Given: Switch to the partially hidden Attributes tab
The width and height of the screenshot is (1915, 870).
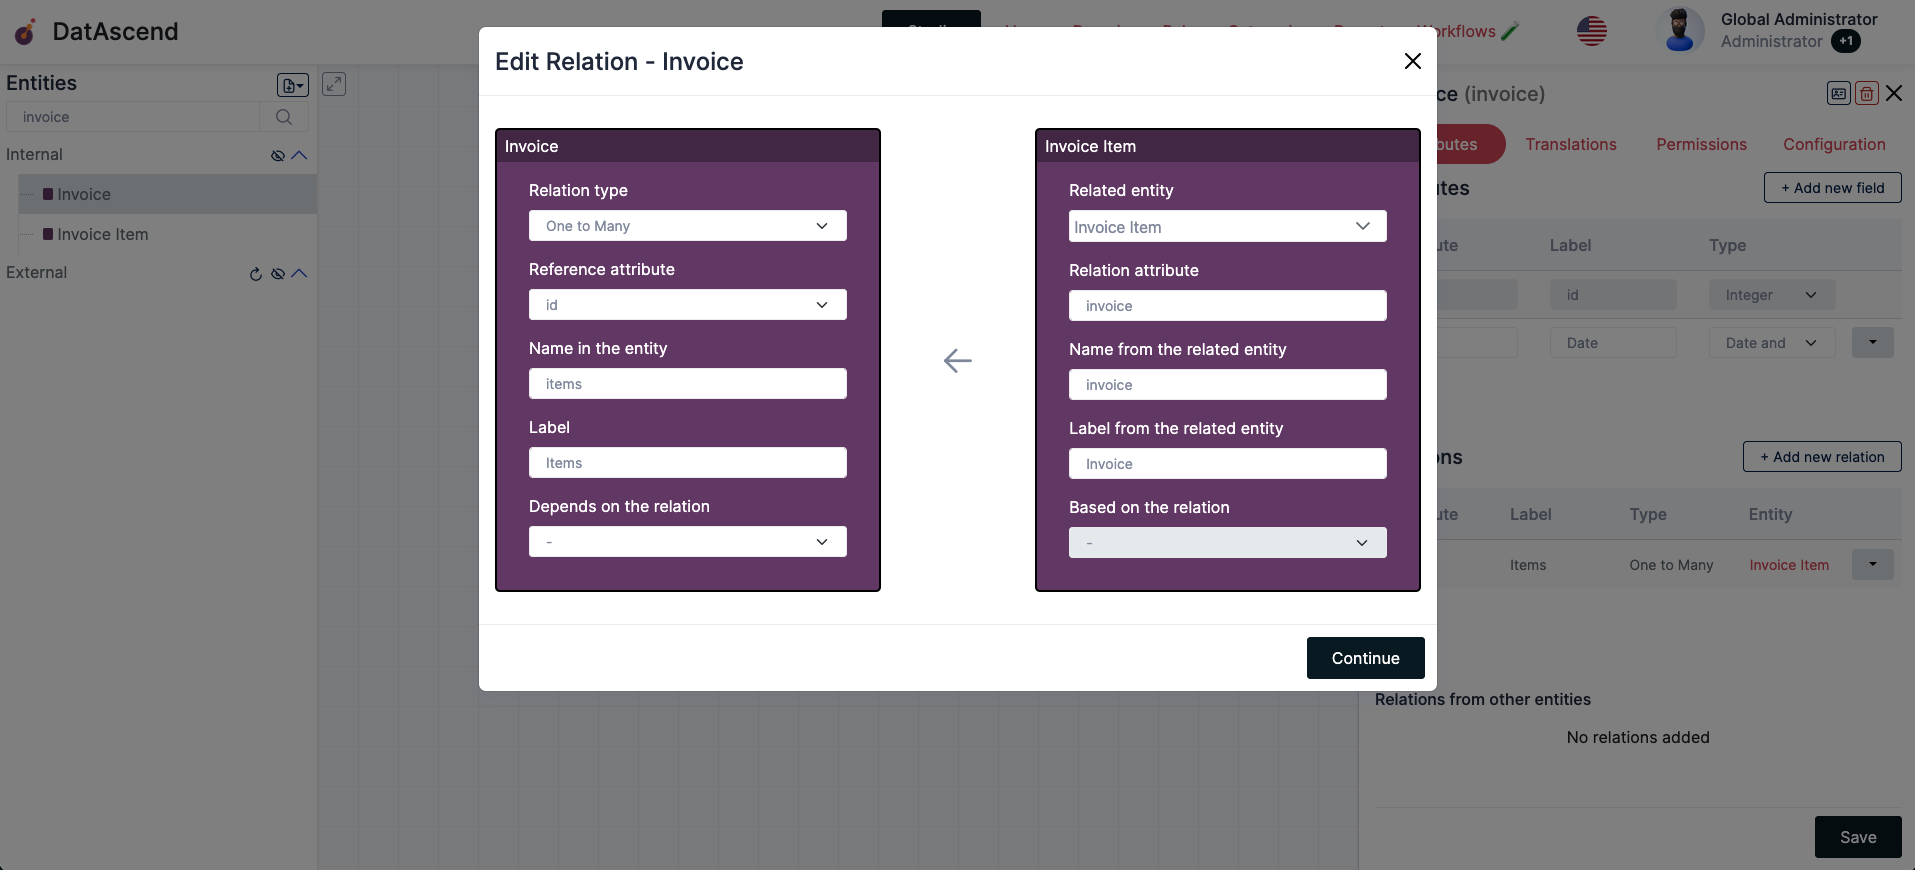Looking at the screenshot, I should tap(1470, 144).
